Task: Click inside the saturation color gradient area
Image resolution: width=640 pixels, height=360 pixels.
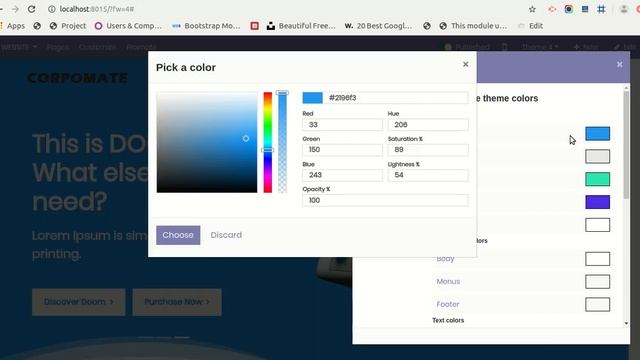Action: (x=207, y=142)
